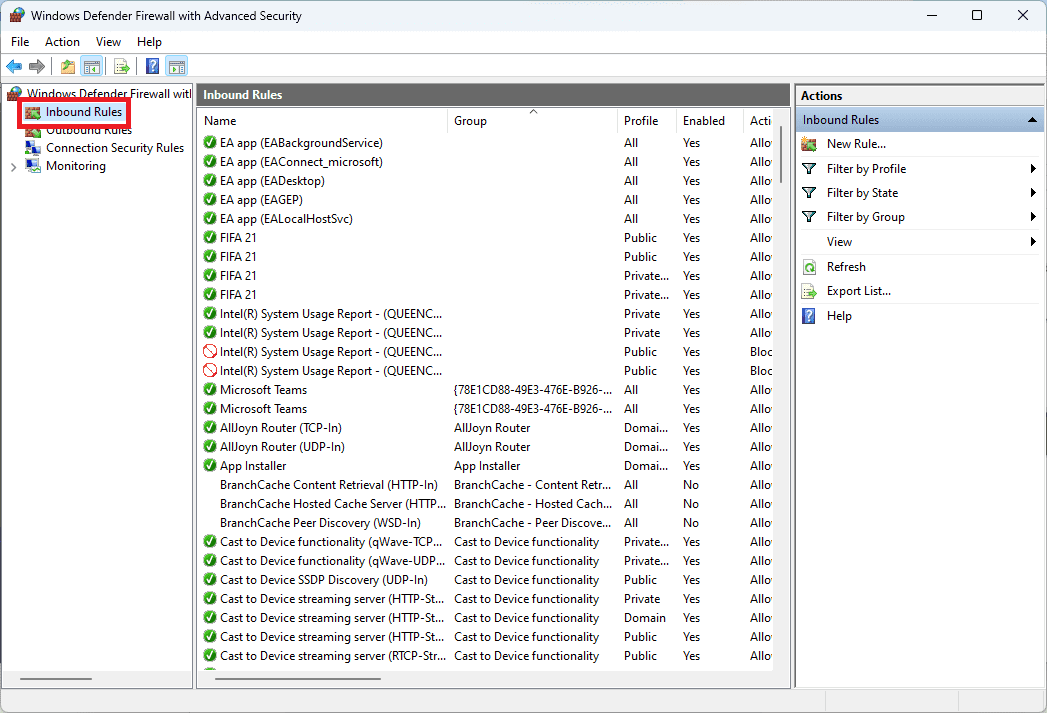This screenshot has height=713, width=1047.
Task: Open the Action menu
Action: click(x=62, y=42)
